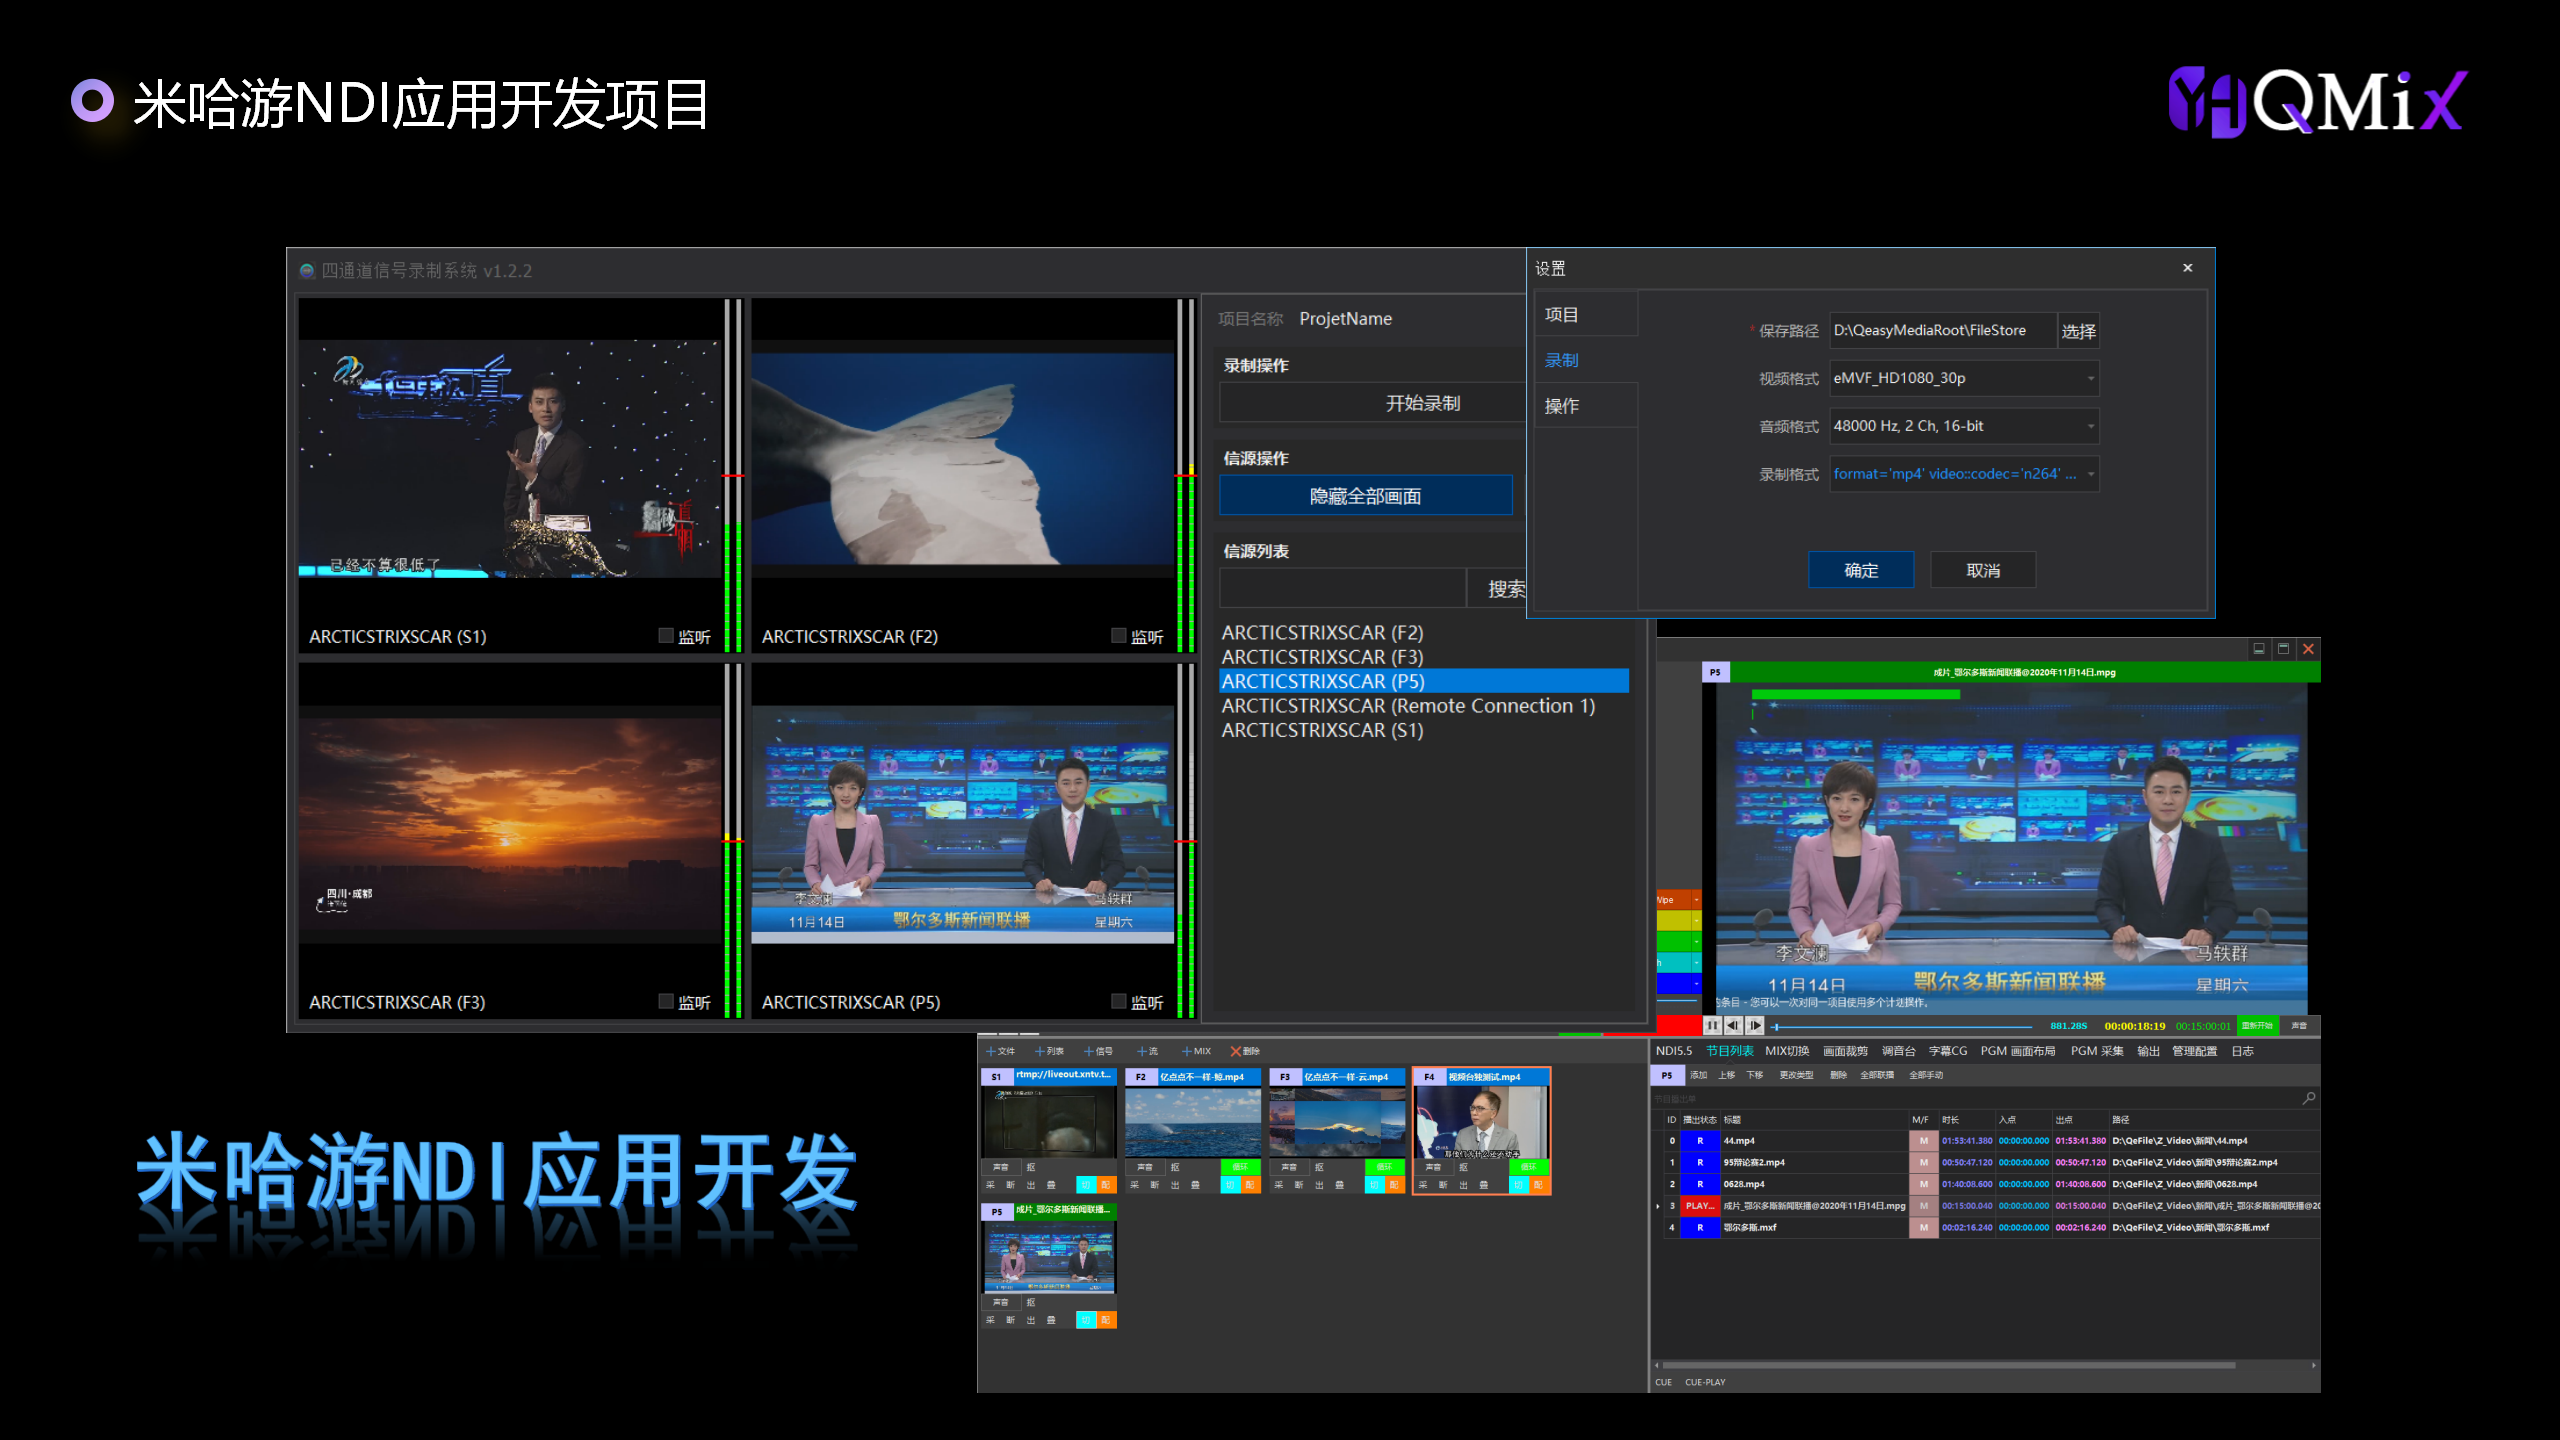This screenshot has height=1440, width=2560.
Task: Click the playback progress slider handle
Action: point(1776,1026)
